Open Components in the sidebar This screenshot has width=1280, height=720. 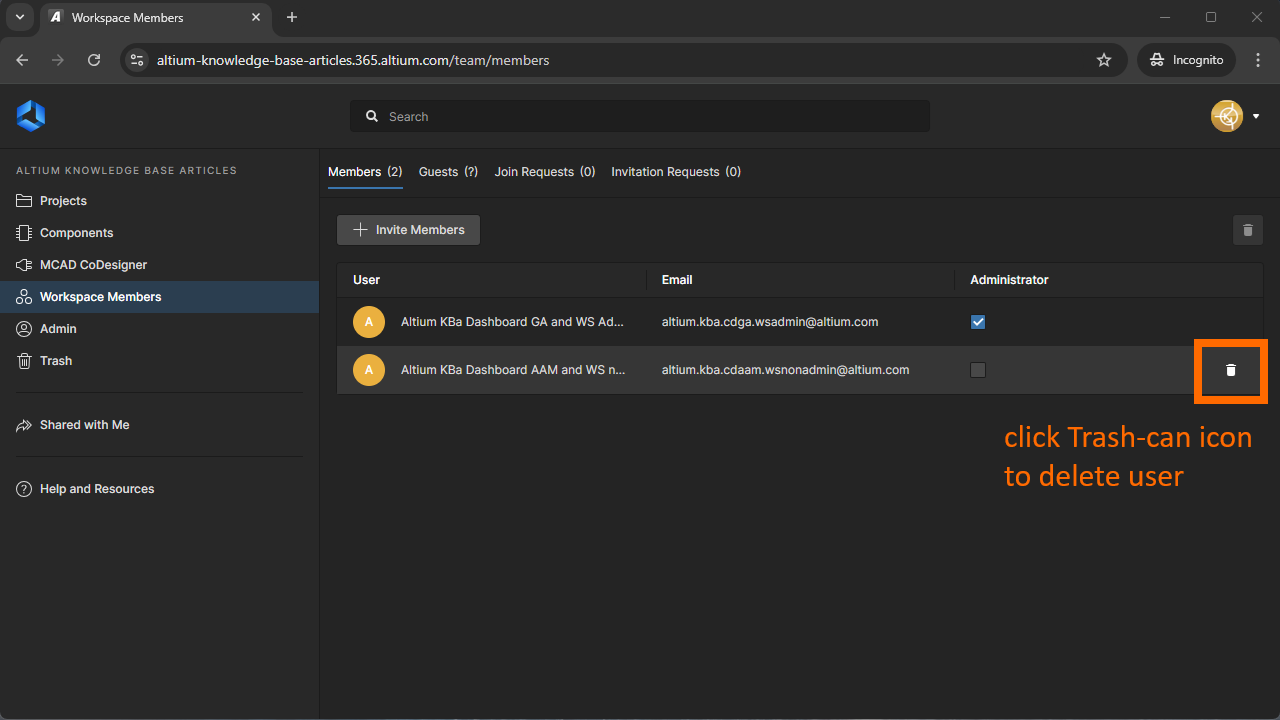pos(76,233)
